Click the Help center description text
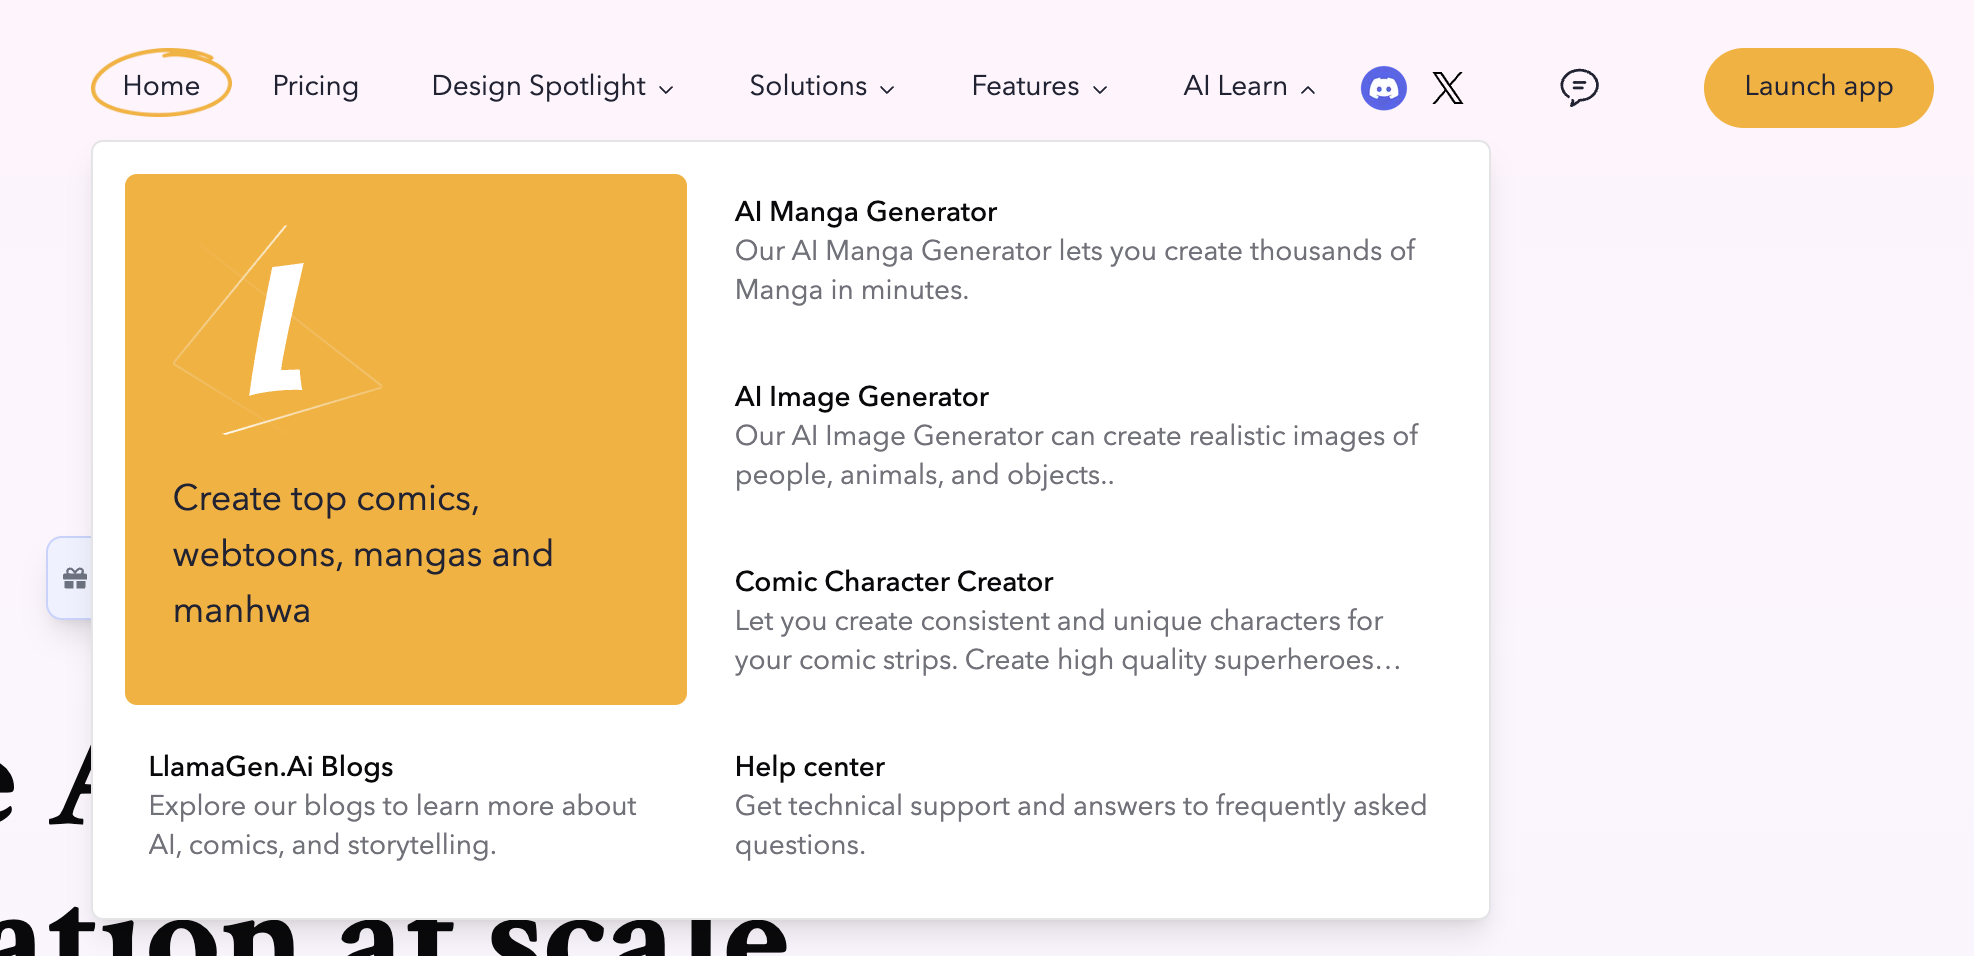1974x956 pixels. tap(1080, 824)
